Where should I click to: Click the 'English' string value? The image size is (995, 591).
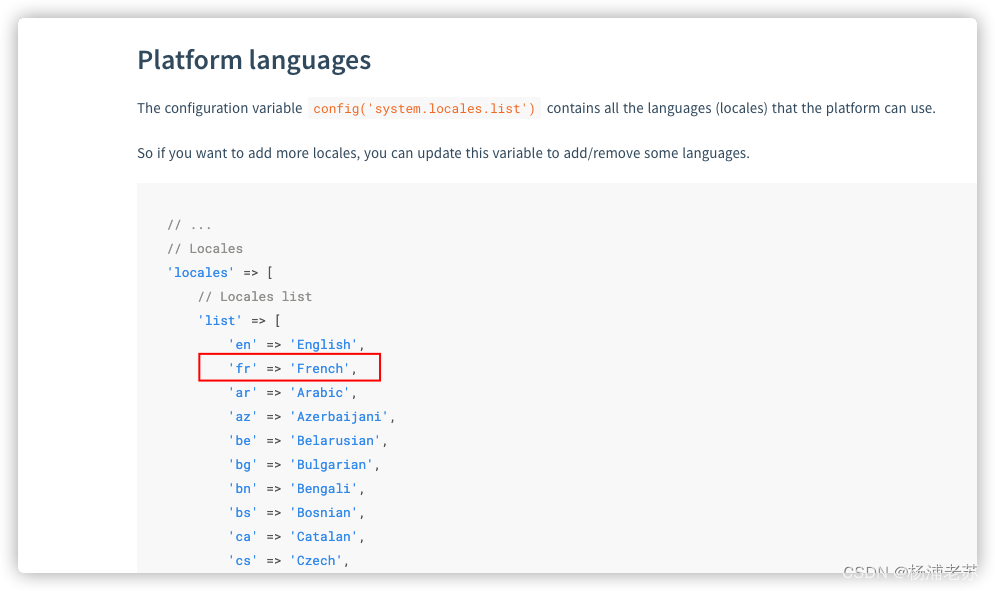pyautogui.click(x=323, y=345)
